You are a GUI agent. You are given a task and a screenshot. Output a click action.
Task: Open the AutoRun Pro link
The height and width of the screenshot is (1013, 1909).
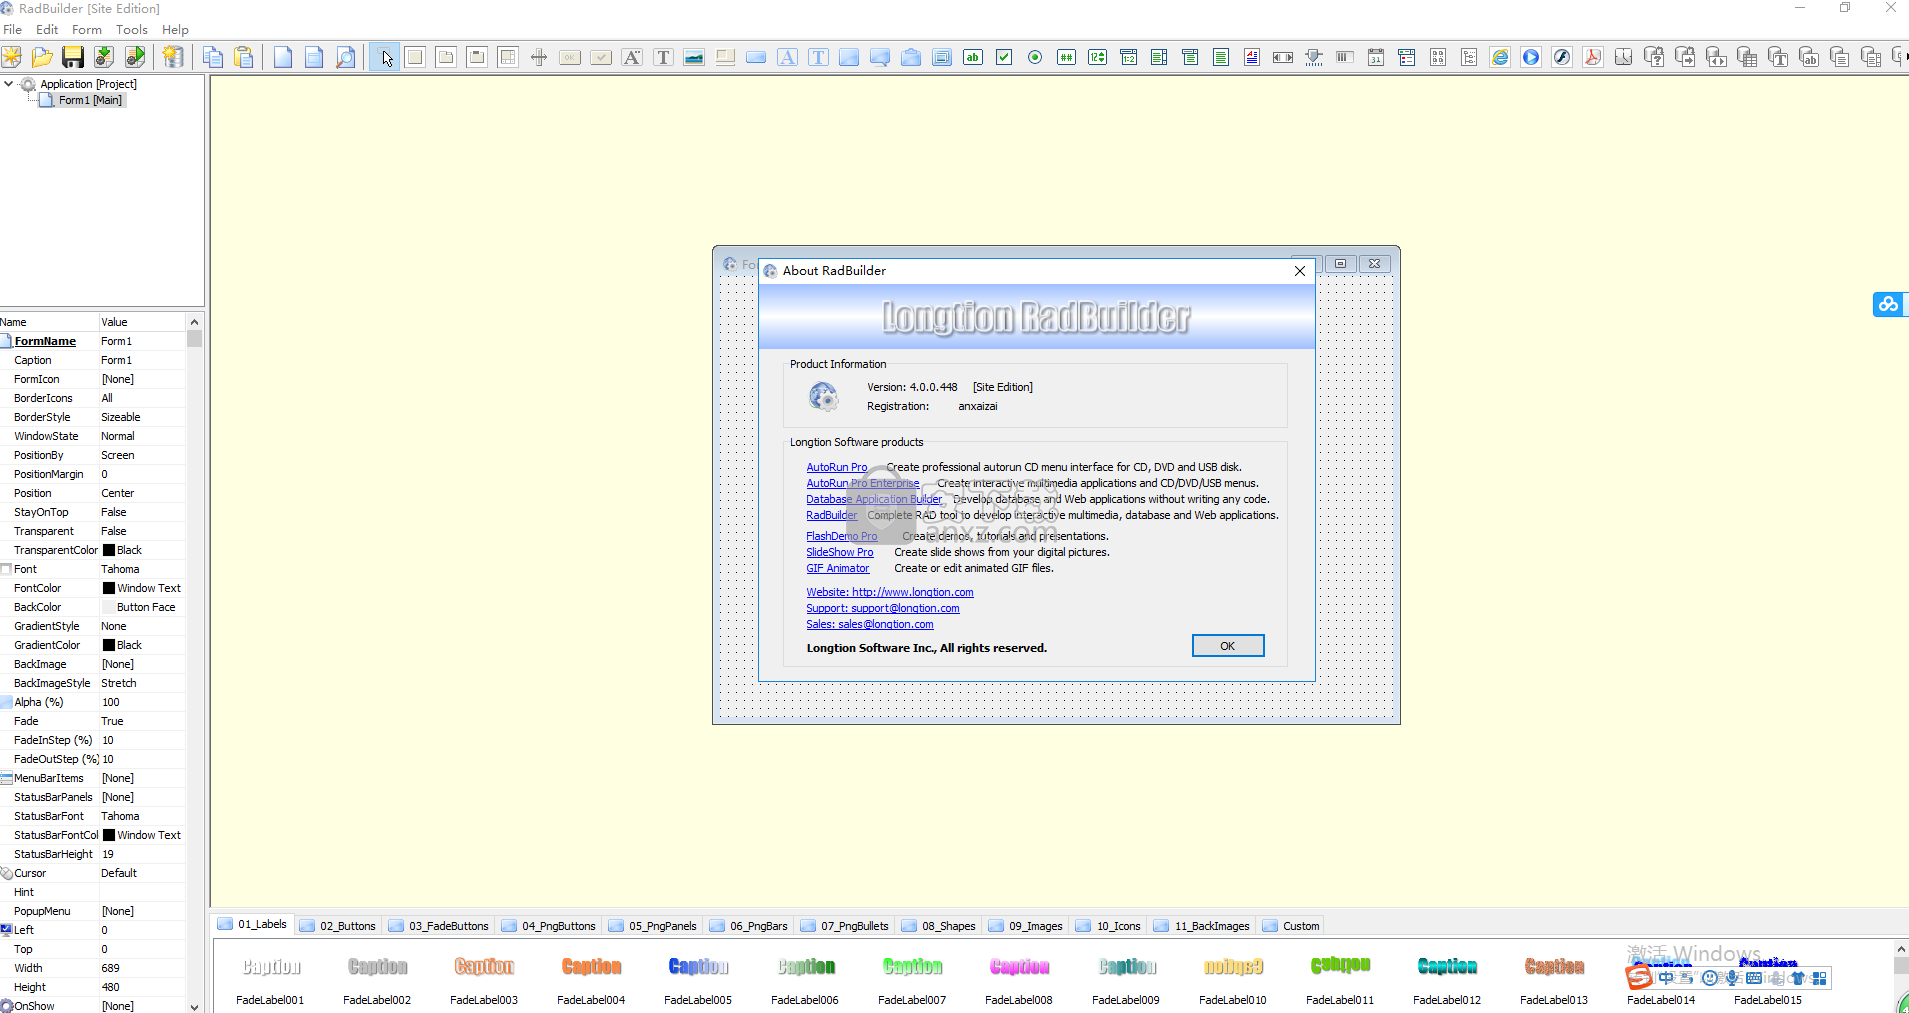coord(837,467)
